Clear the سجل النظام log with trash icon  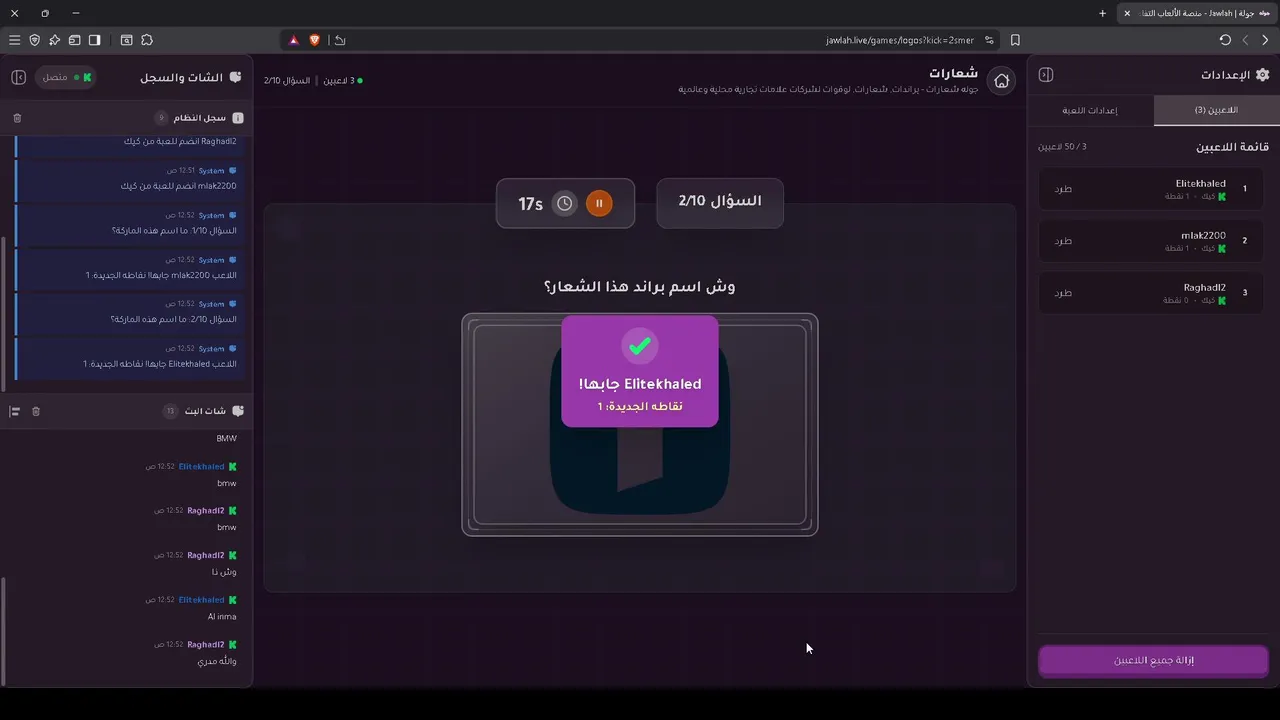tap(17, 118)
